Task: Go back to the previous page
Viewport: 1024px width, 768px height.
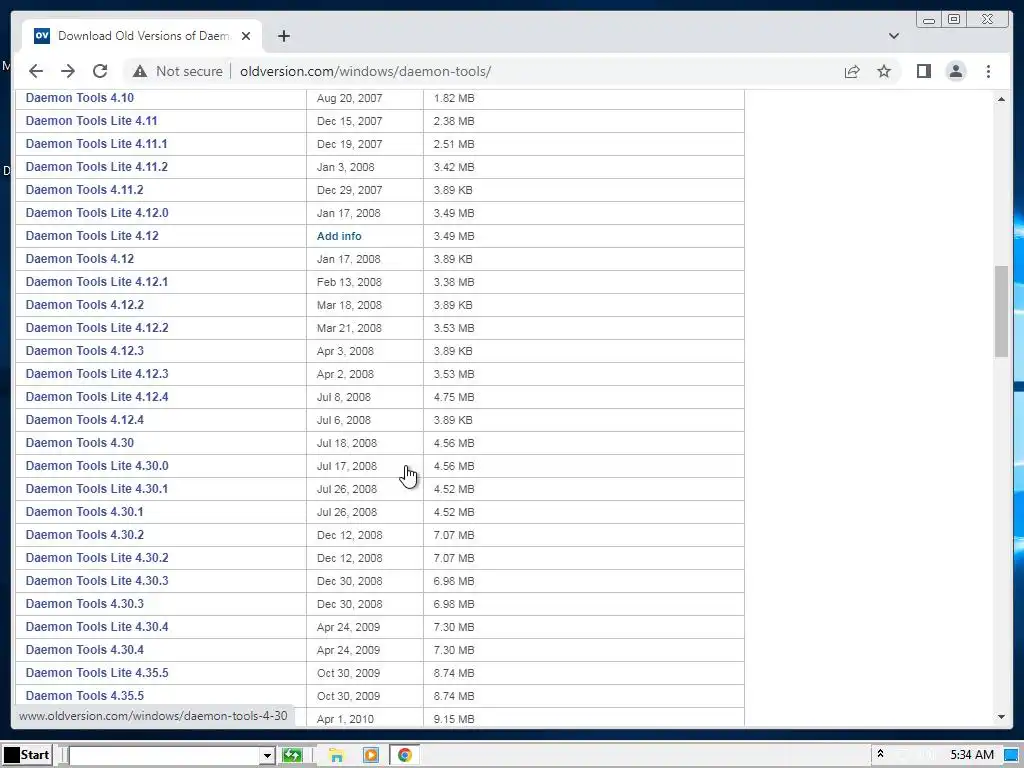Action: click(x=36, y=71)
